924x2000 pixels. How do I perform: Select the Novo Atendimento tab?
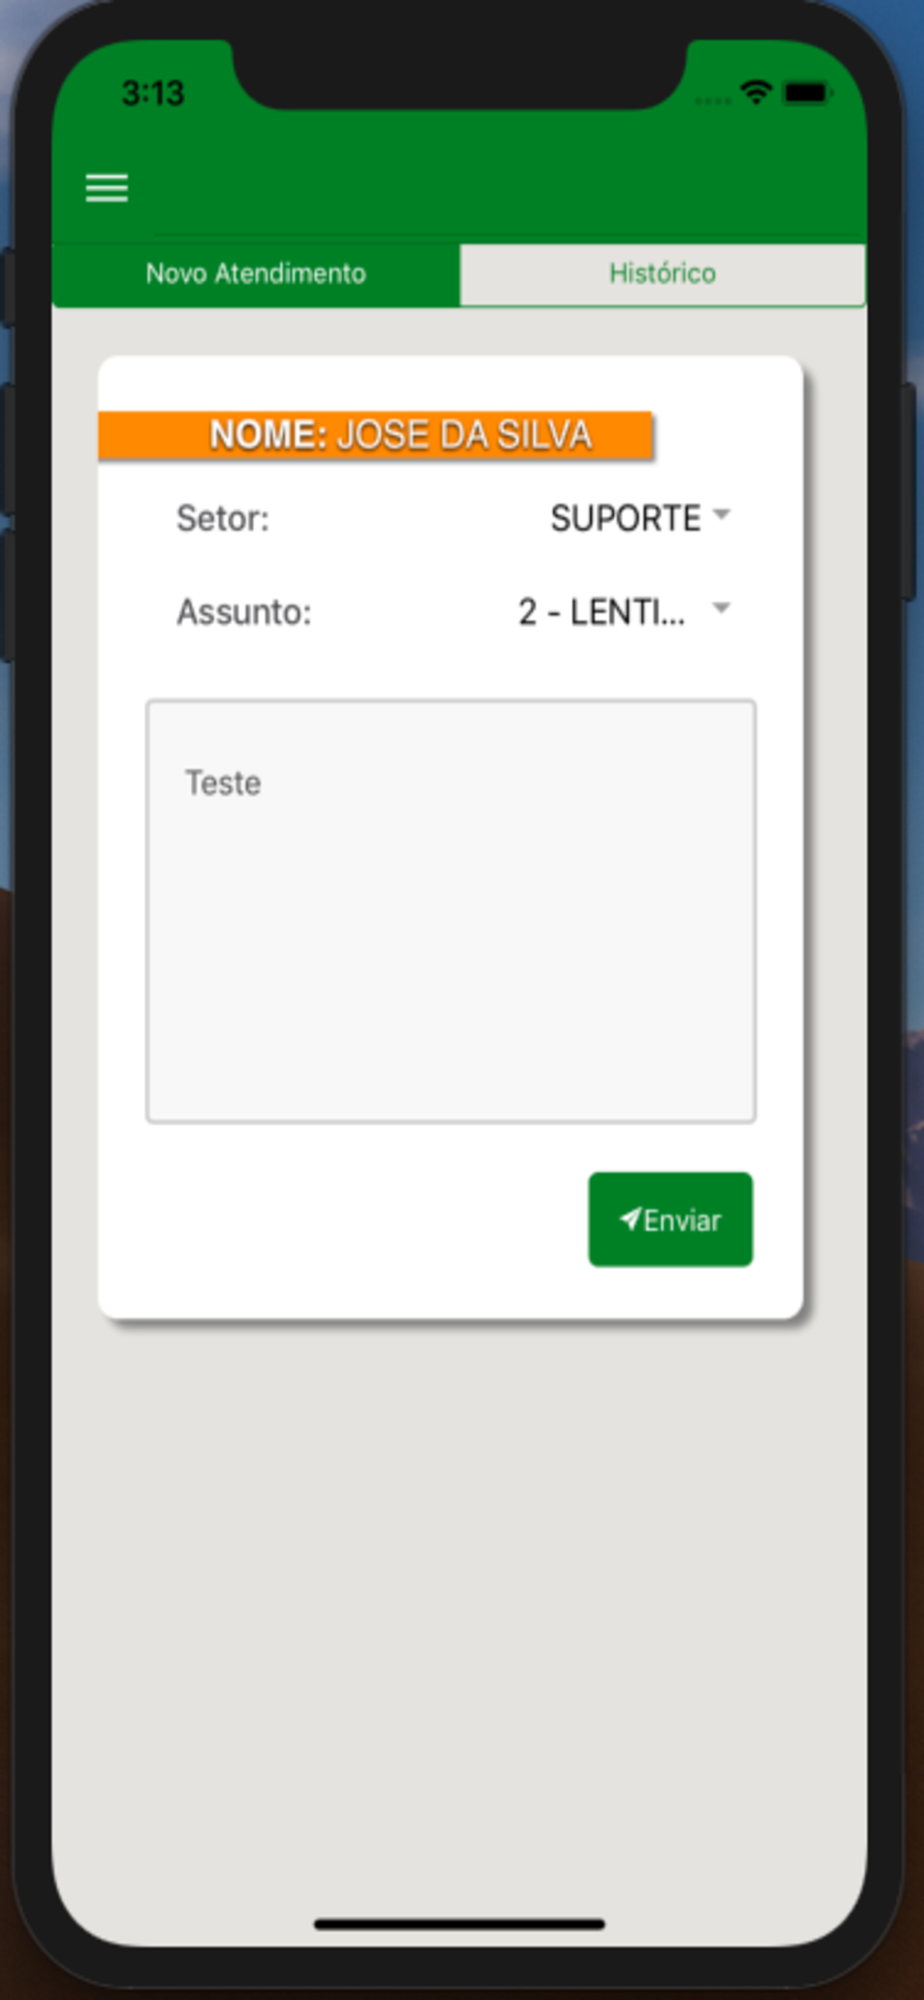(x=256, y=274)
